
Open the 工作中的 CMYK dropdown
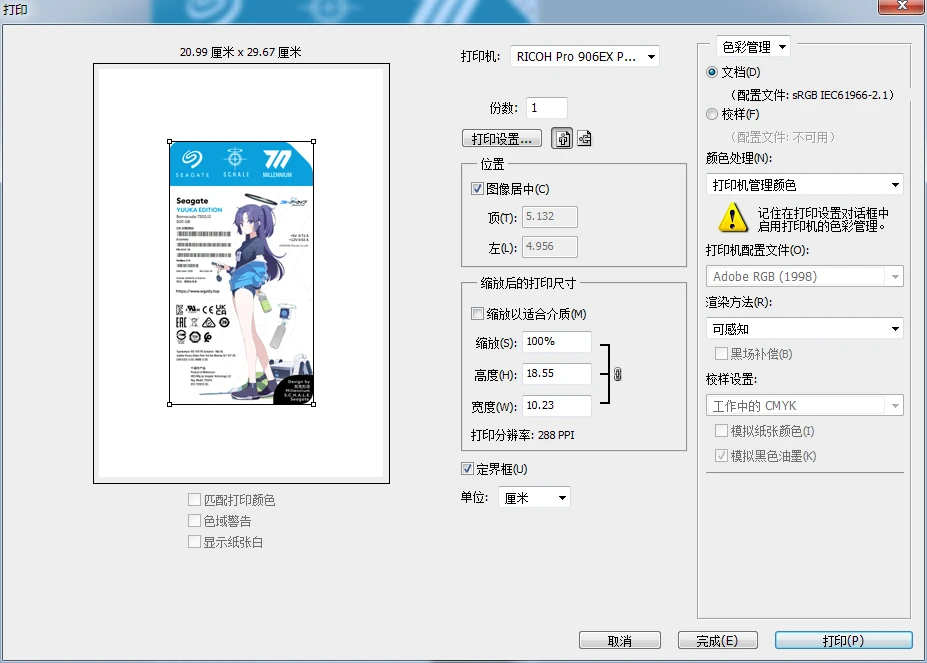(805, 406)
